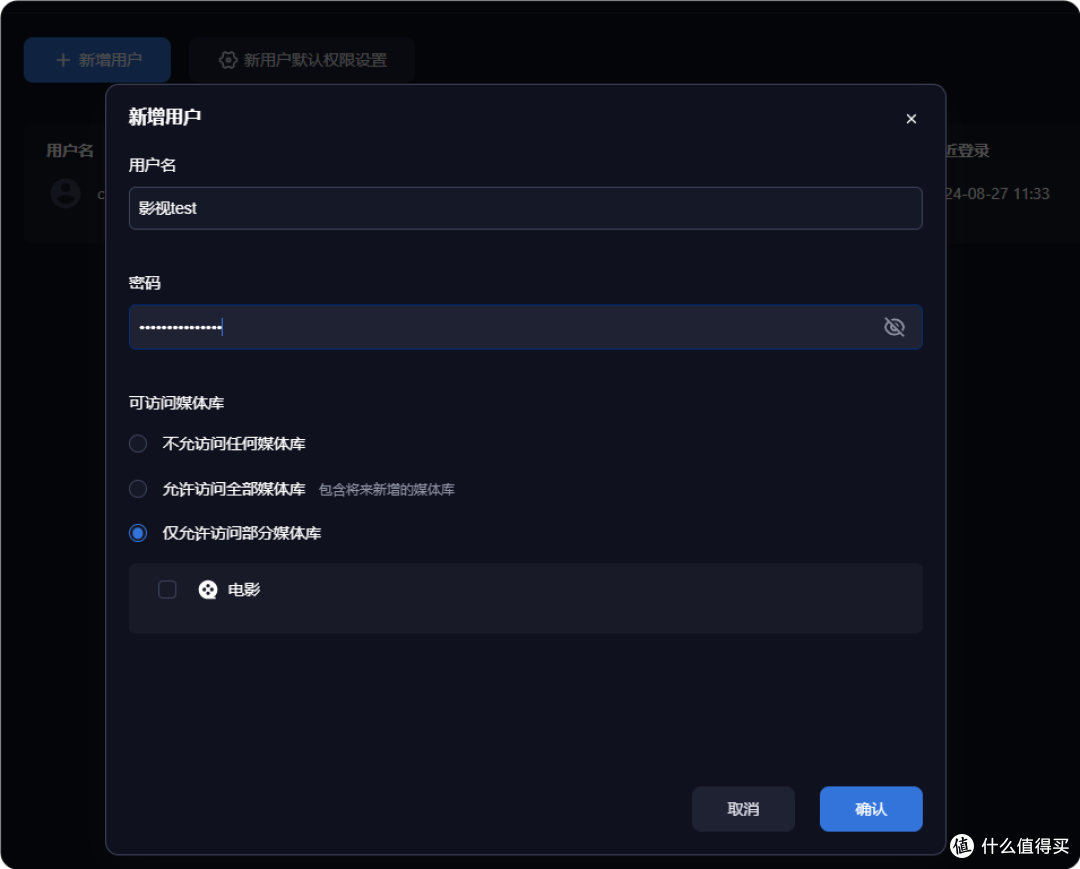Check the 电影 media library checkbox
Image resolution: width=1080 pixels, height=869 pixels.
click(167, 590)
